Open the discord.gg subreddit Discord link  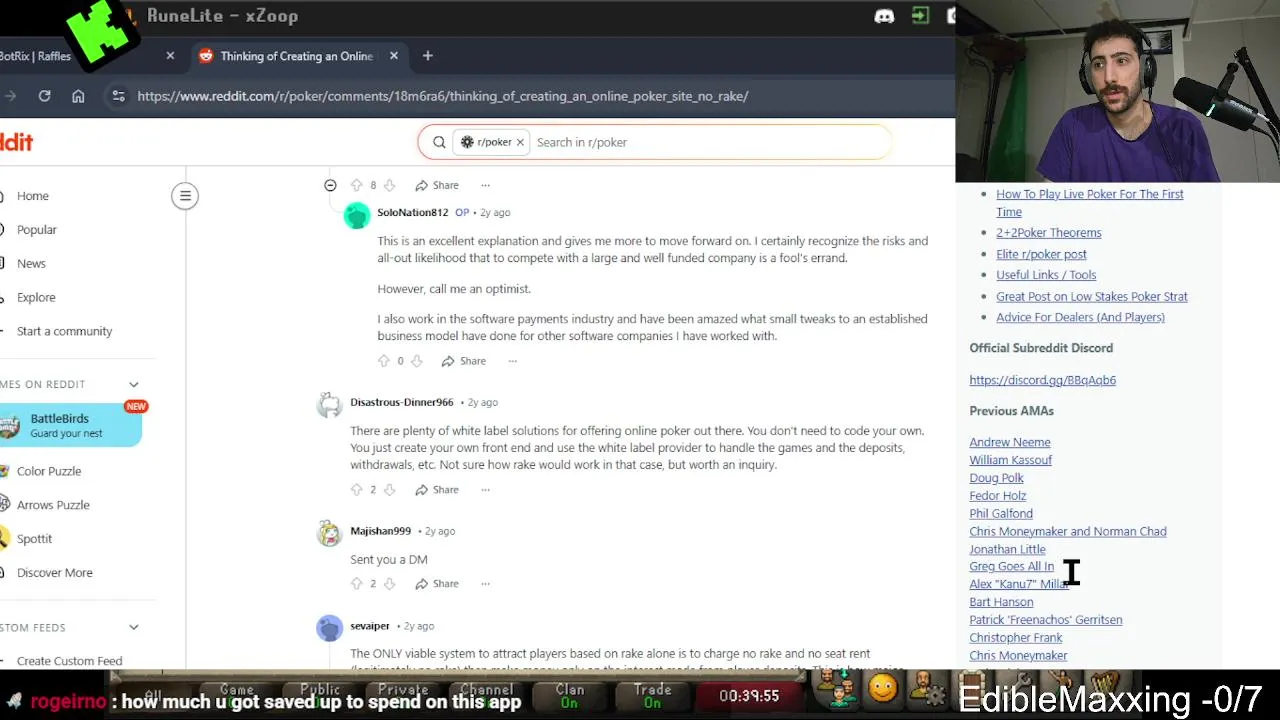1042,380
